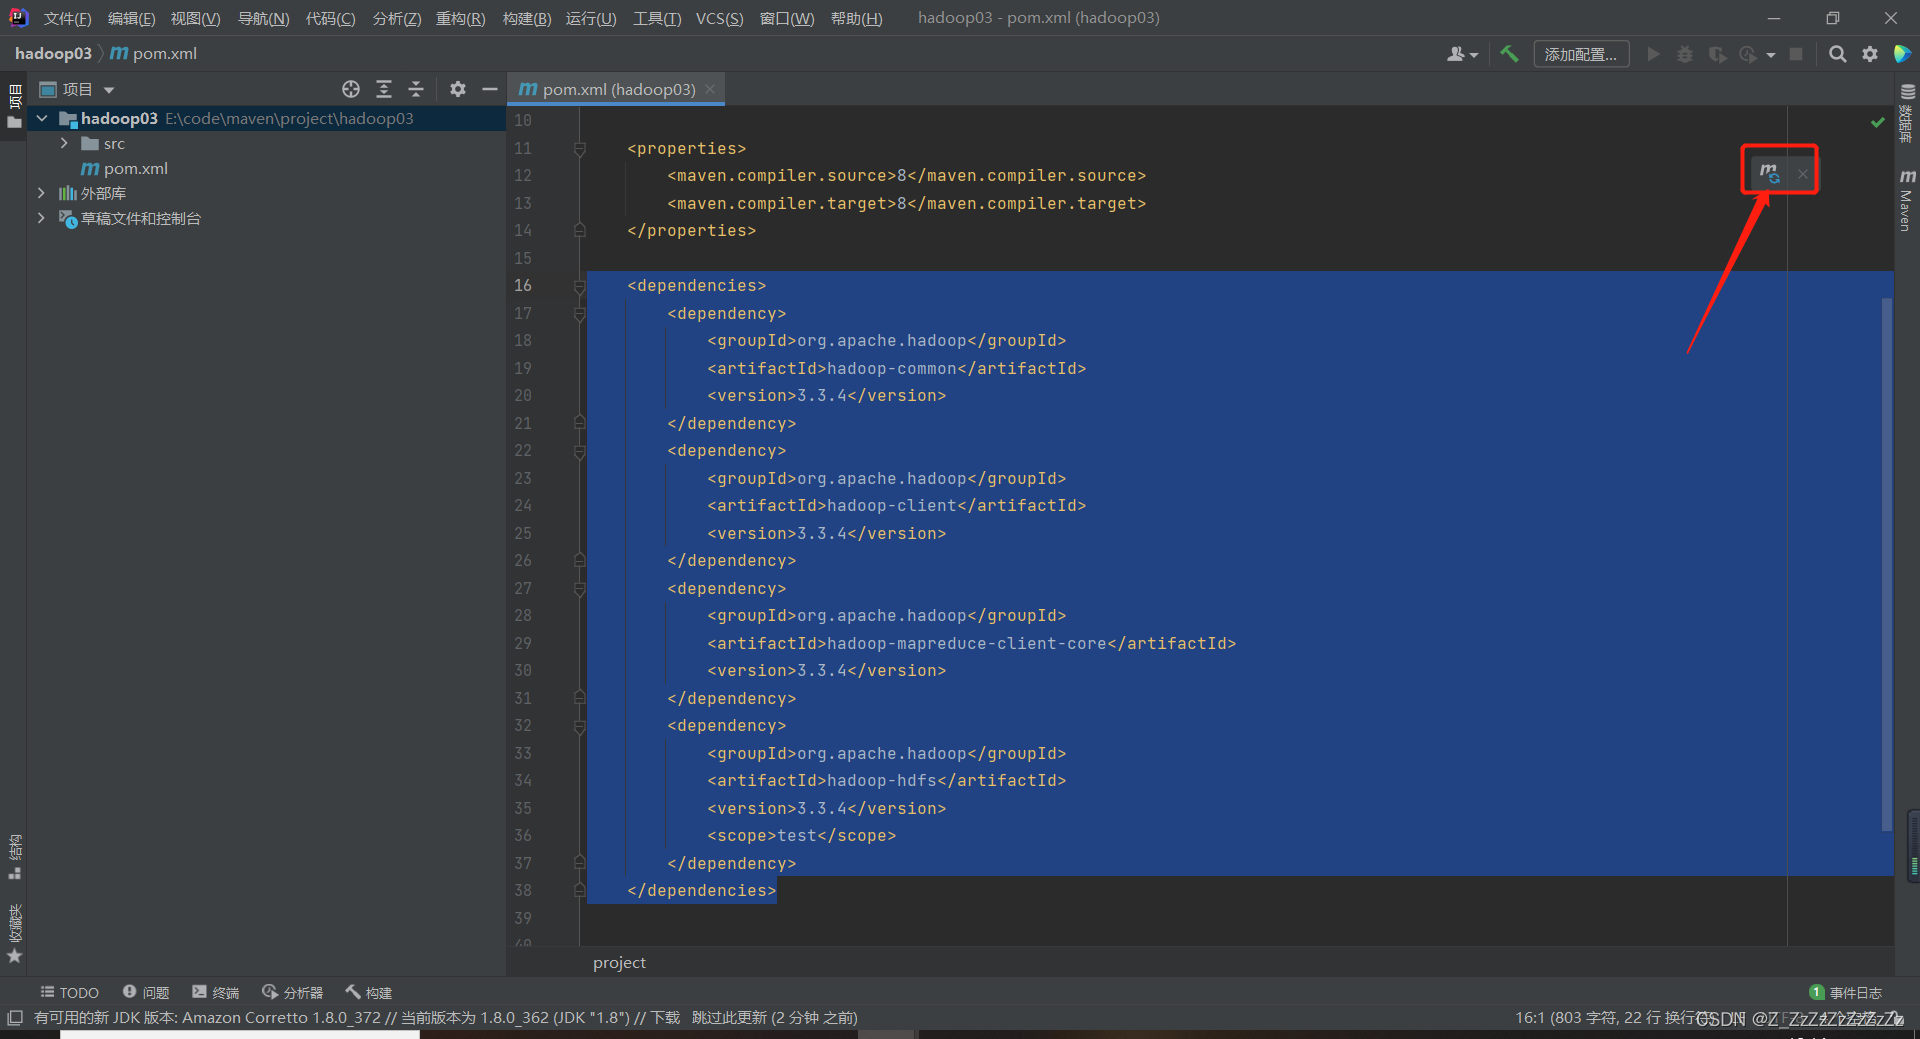Expand 外部库 external libraries node

click(x=41, y=193)
